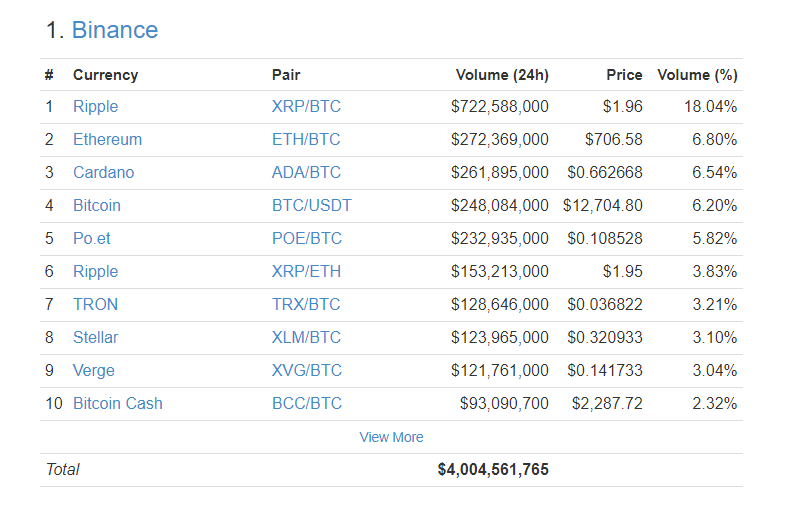This screenshot has width=806, height=505.
Task: Click the Price column header
Action: 624,75
